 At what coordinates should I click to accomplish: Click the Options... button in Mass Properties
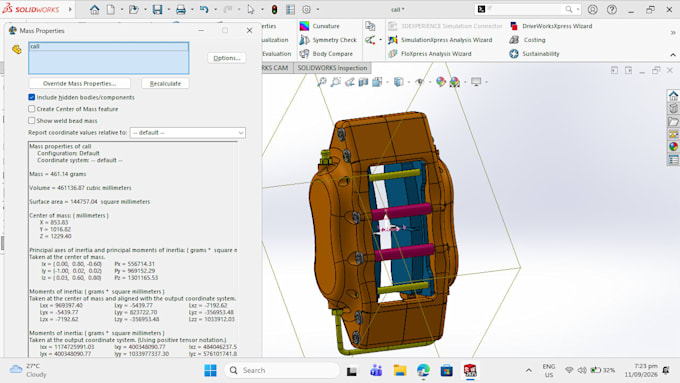(227, 58)
